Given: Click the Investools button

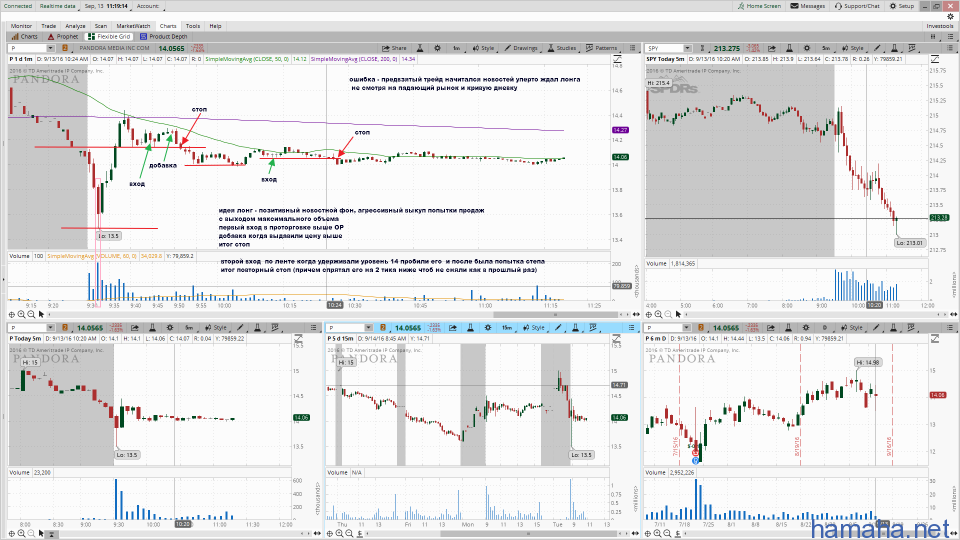Looking at the screenshot, I should 940,26.
